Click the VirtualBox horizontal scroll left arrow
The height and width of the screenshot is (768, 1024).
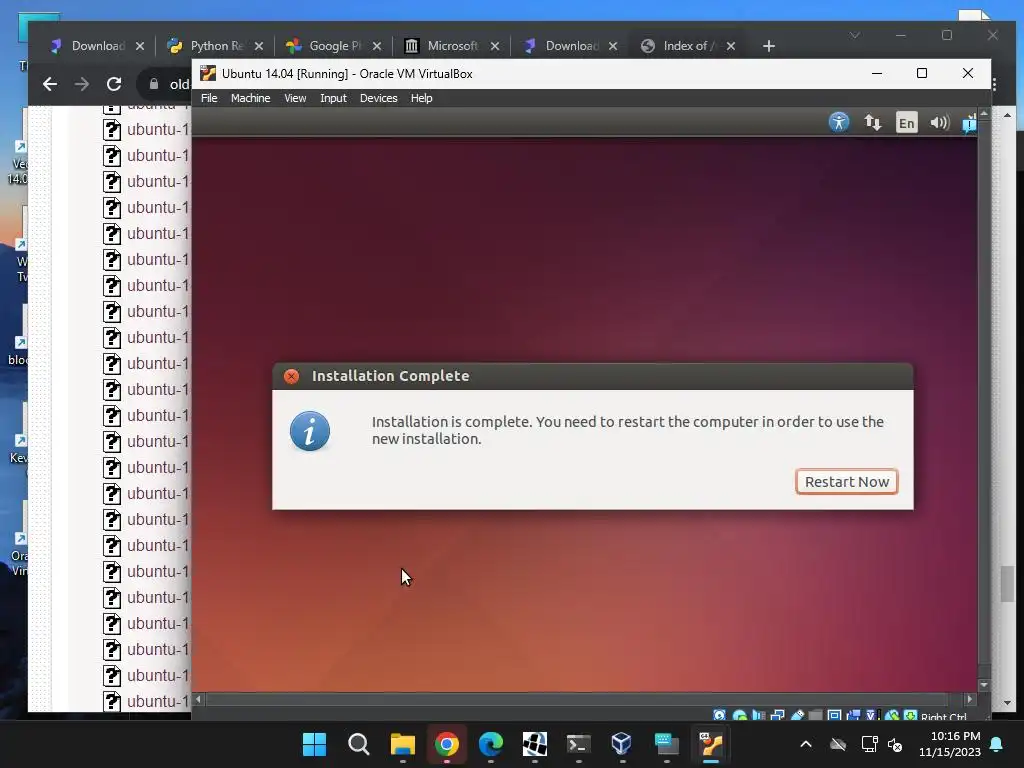(199, 699)
